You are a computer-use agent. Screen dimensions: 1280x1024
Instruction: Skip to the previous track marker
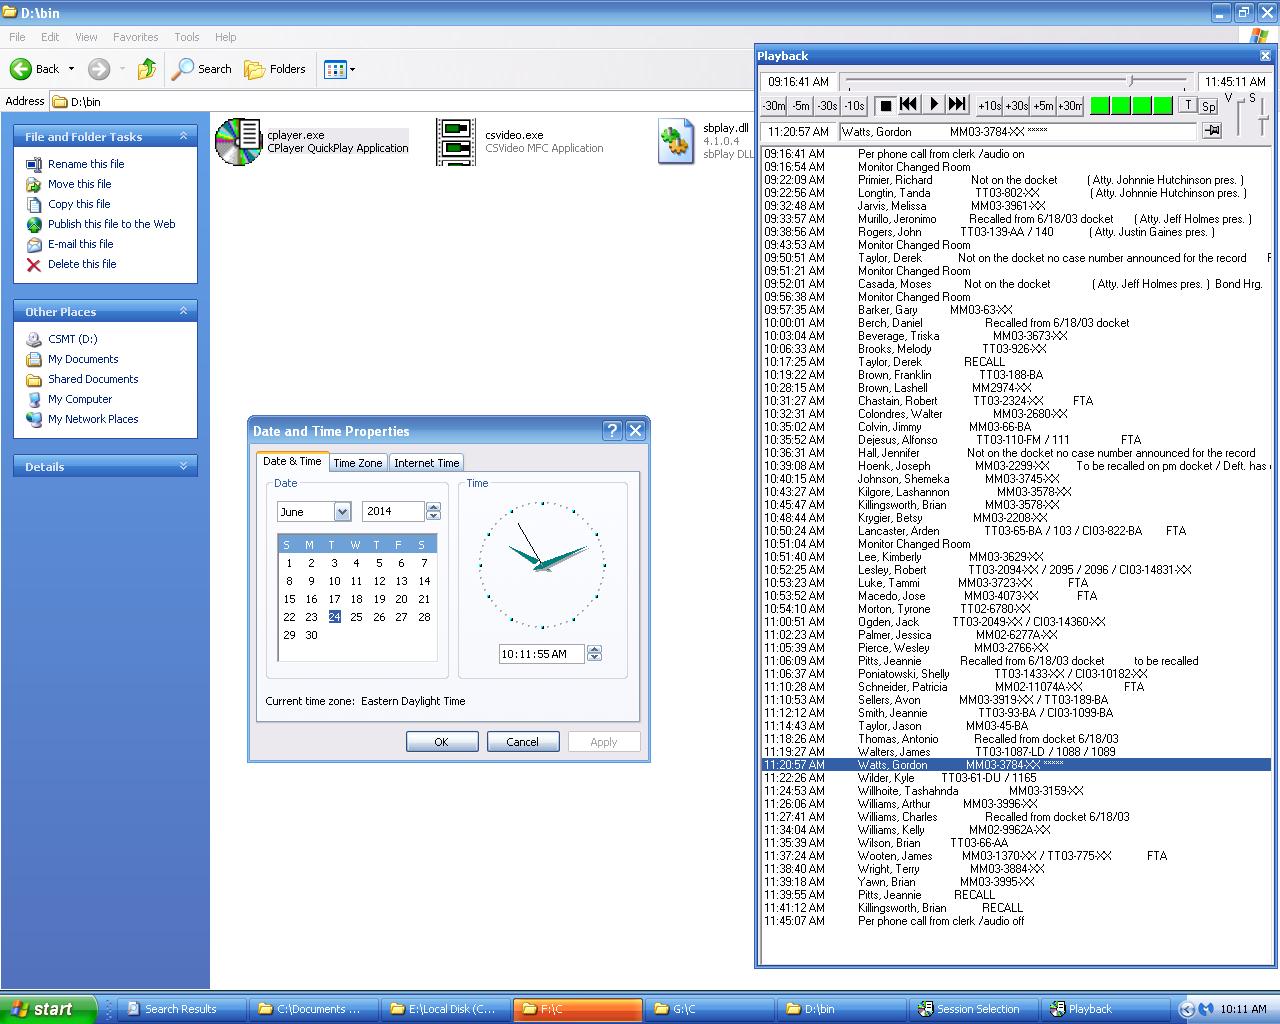[x=909, y=105]
